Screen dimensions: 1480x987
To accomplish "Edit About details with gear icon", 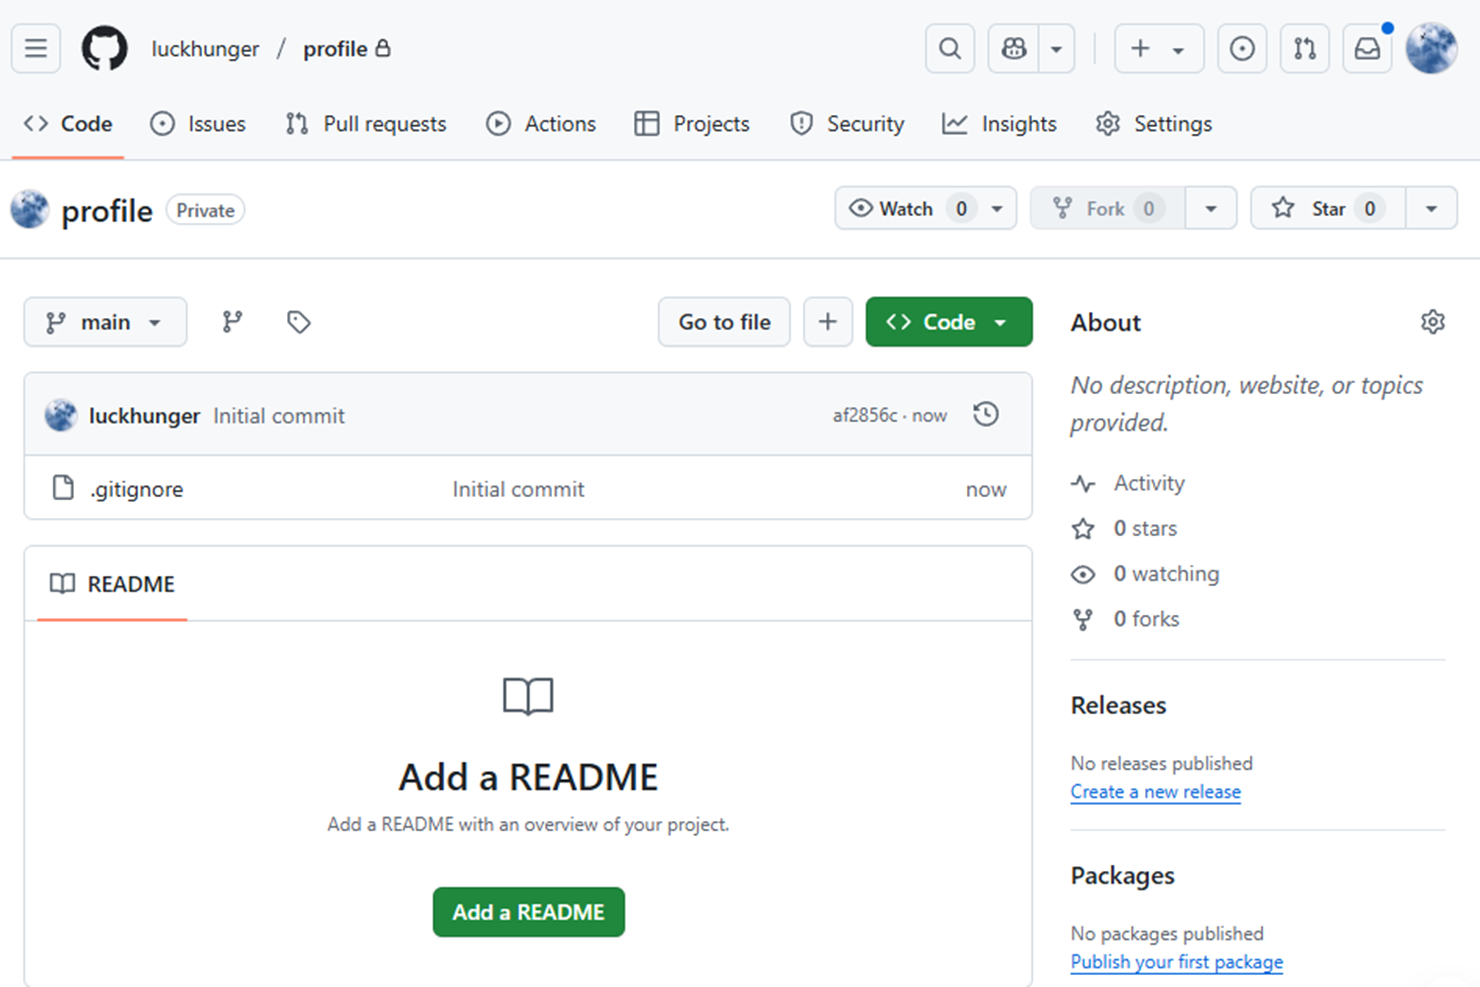I will (x=1433, y=322).
